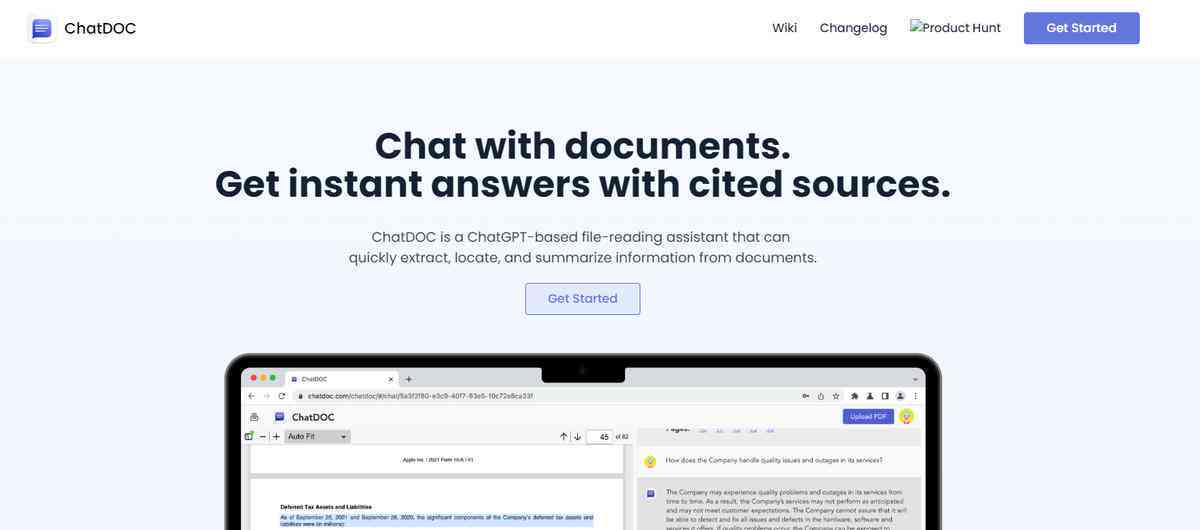The height and width of the screenshot is (530, 1200).
Task: Click the headline 'Chat with documents.'
Action: (583, 145)
